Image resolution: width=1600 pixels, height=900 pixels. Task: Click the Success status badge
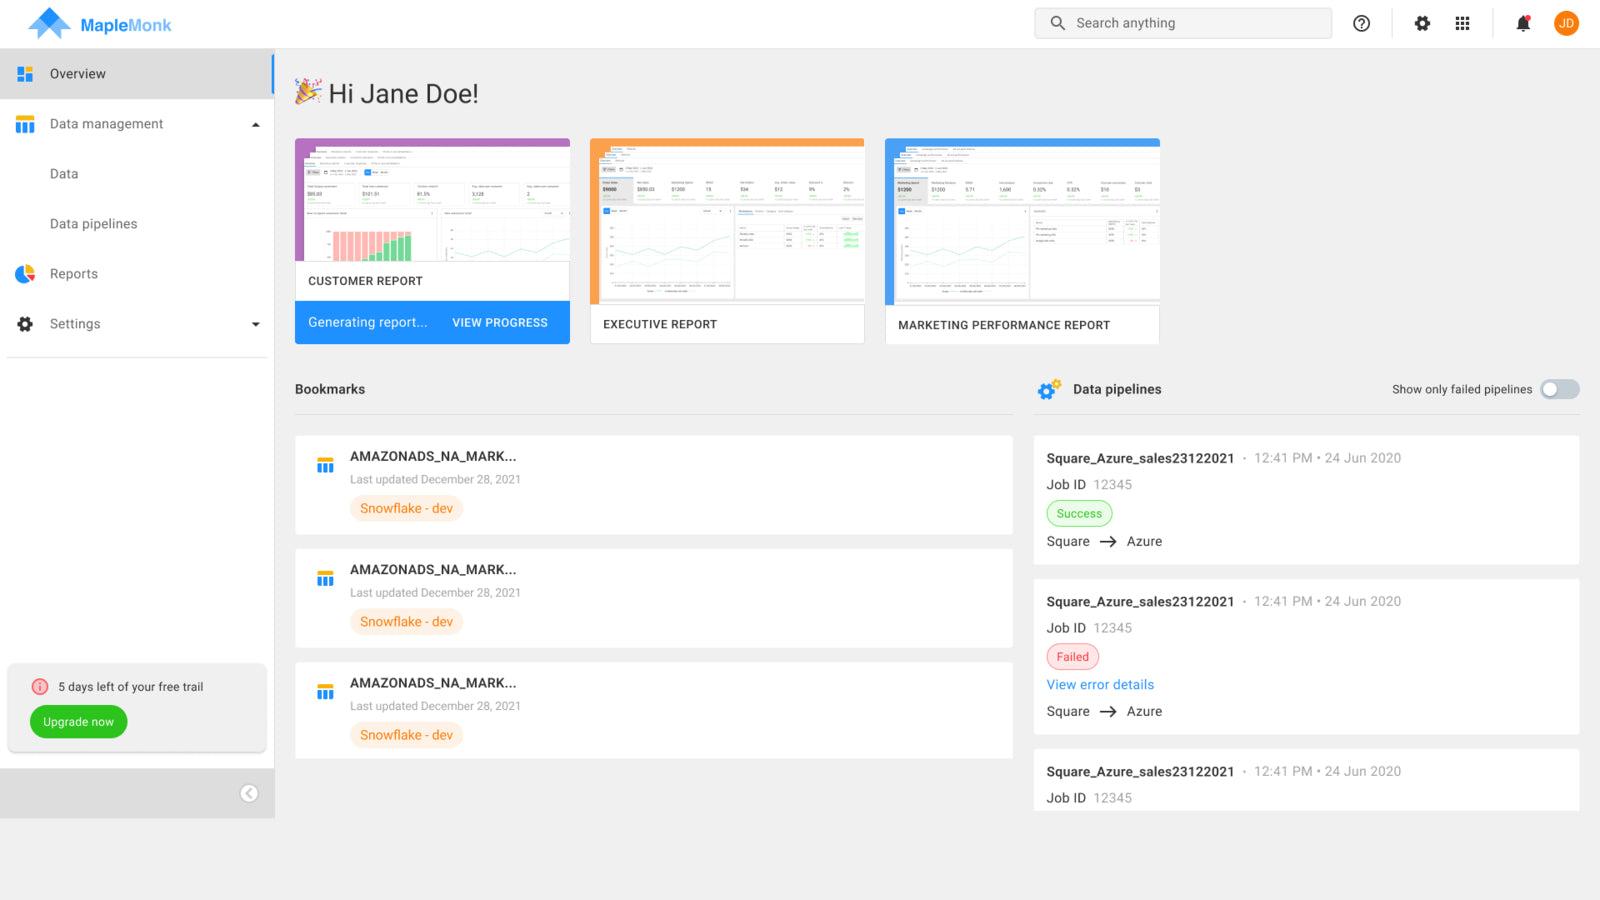coord(1079,513)
